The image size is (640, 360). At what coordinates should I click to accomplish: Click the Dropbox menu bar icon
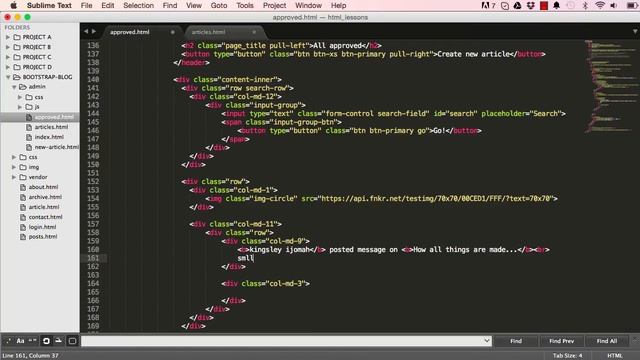pyautogui.click(x=531, y=5)
